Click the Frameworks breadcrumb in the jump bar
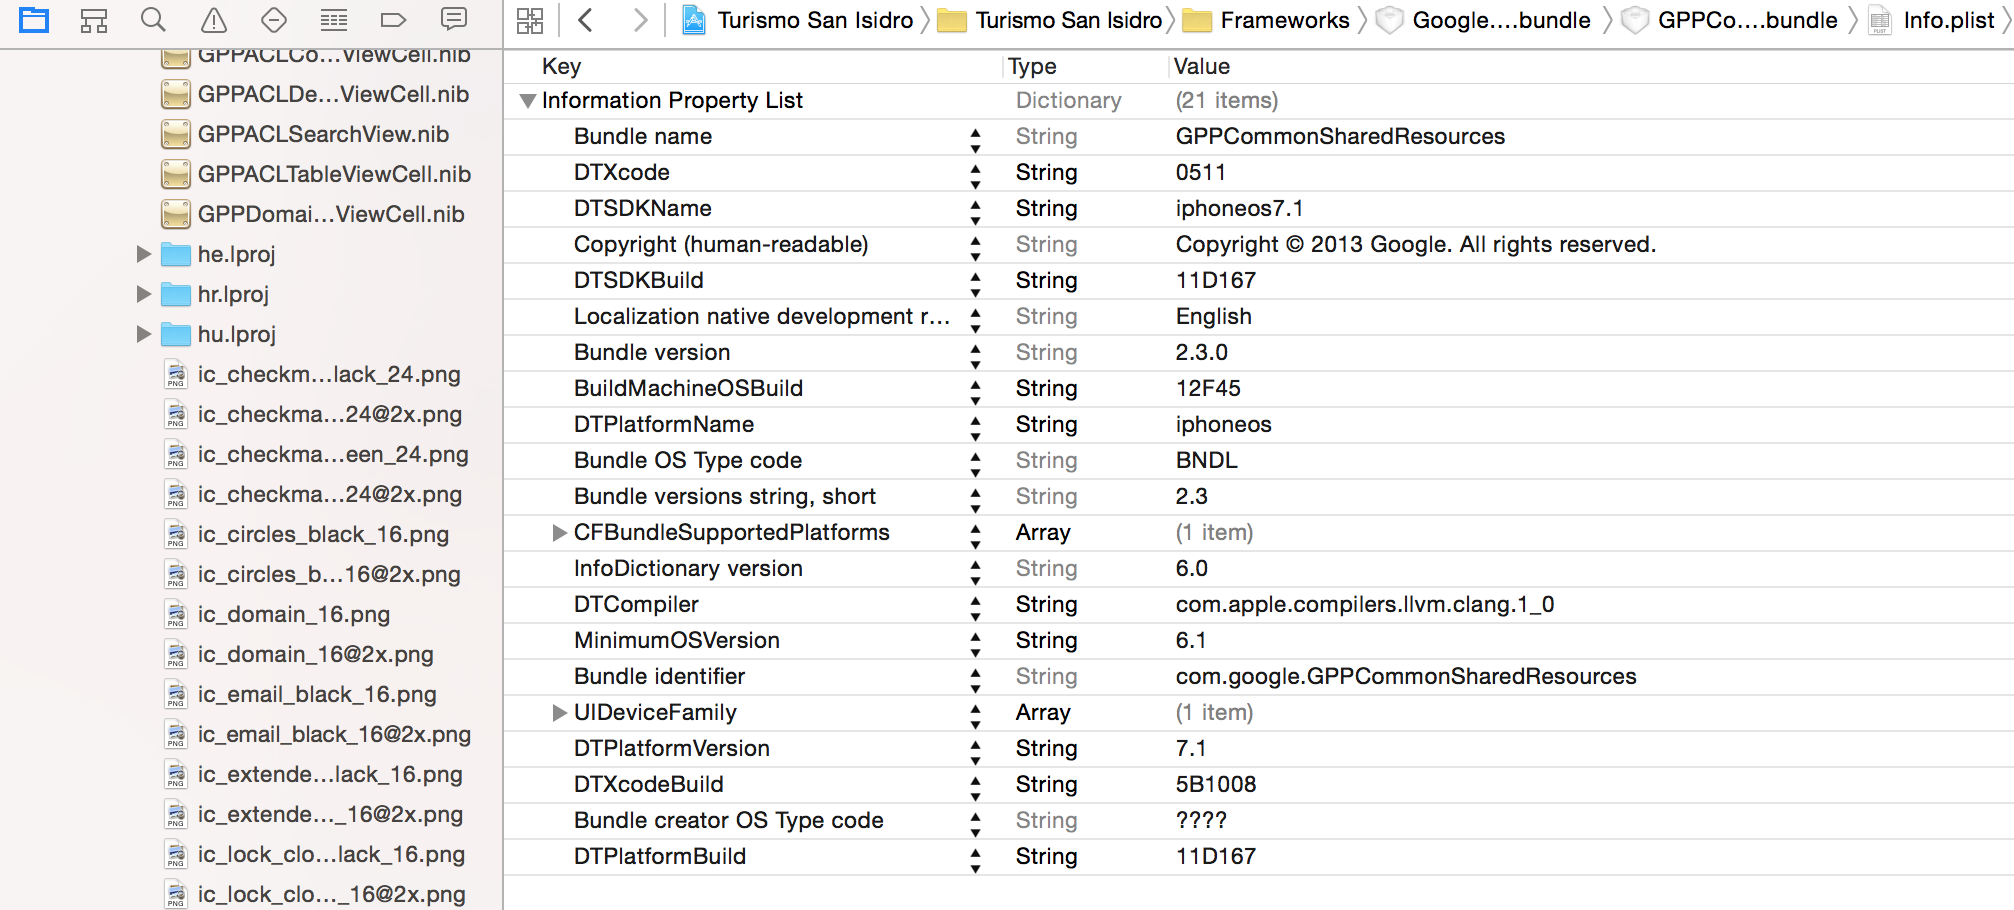Screen dimensions: 2014x910 pos(1284,20)
